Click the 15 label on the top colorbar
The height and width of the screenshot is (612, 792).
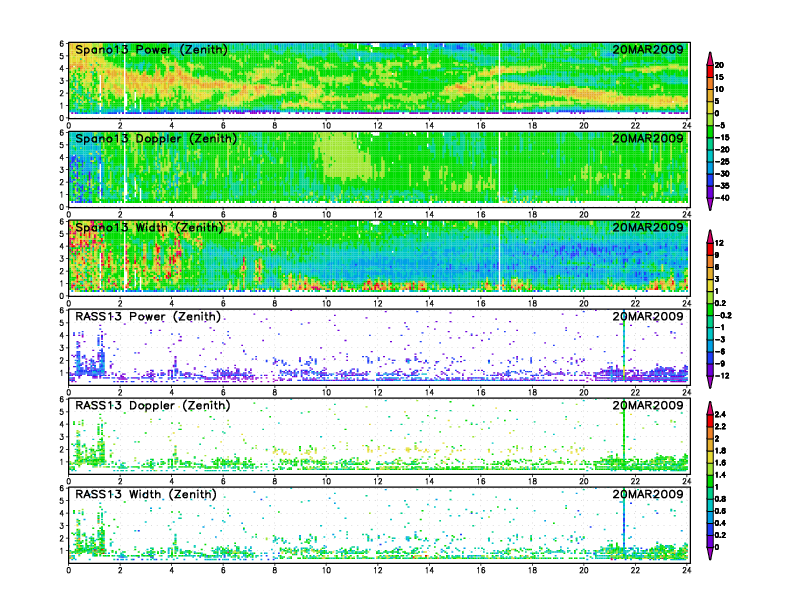click(x=719, y=77)
